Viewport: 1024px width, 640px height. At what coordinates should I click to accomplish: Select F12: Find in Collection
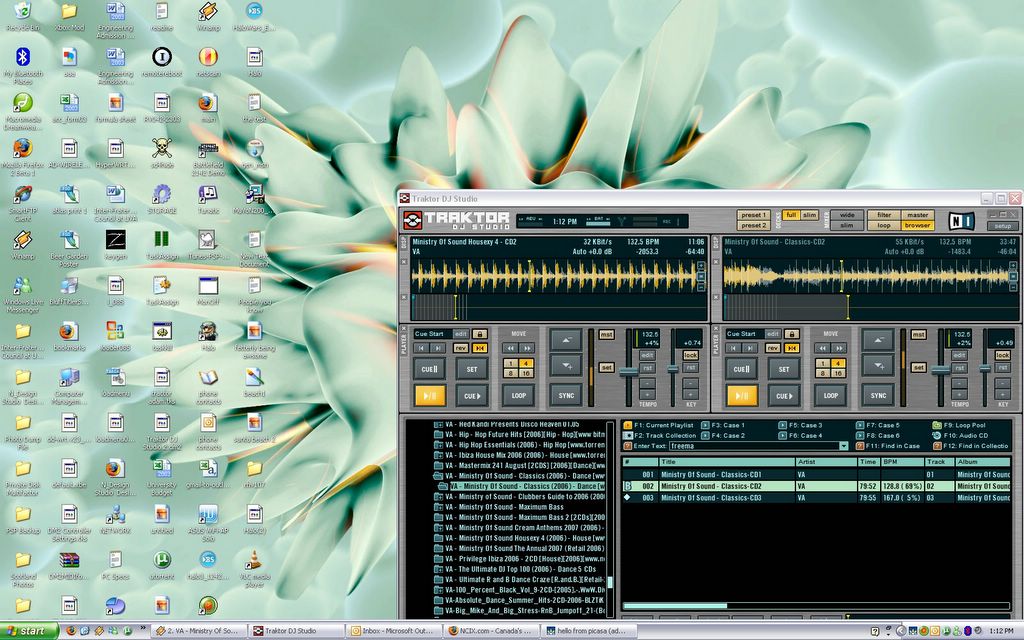pos(971,446)
